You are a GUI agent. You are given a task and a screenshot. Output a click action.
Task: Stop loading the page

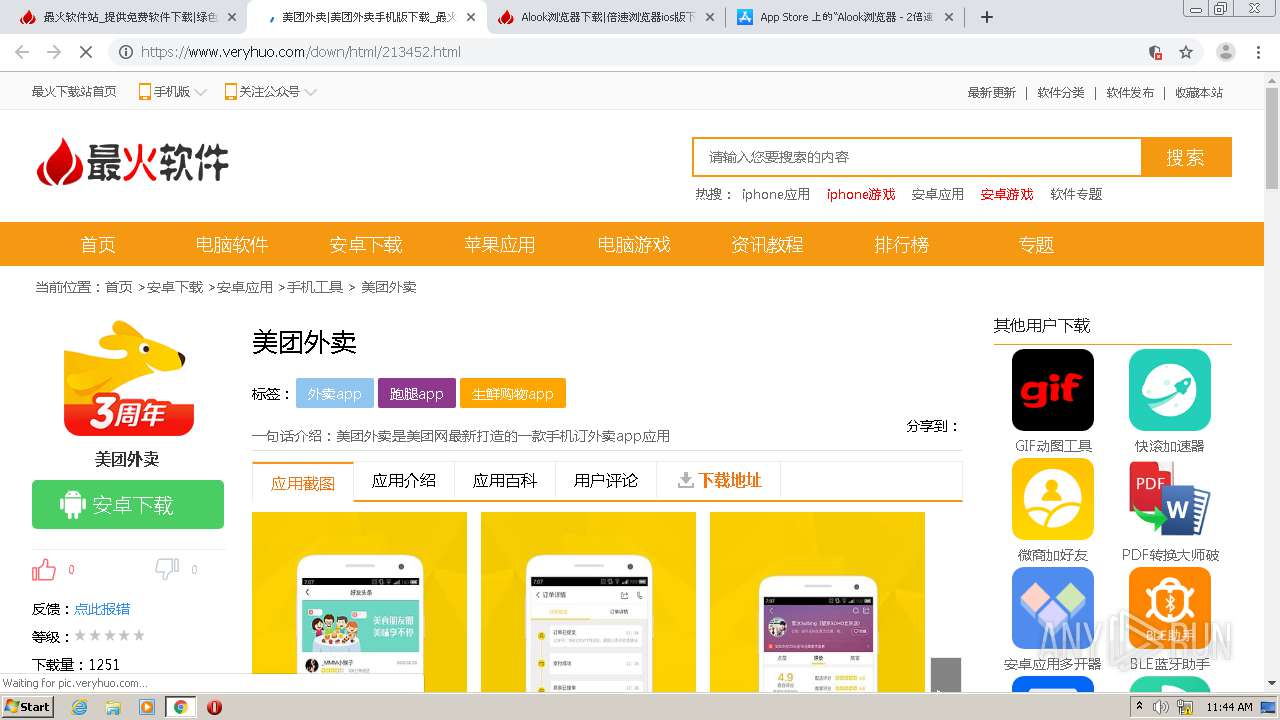(84, 52)
